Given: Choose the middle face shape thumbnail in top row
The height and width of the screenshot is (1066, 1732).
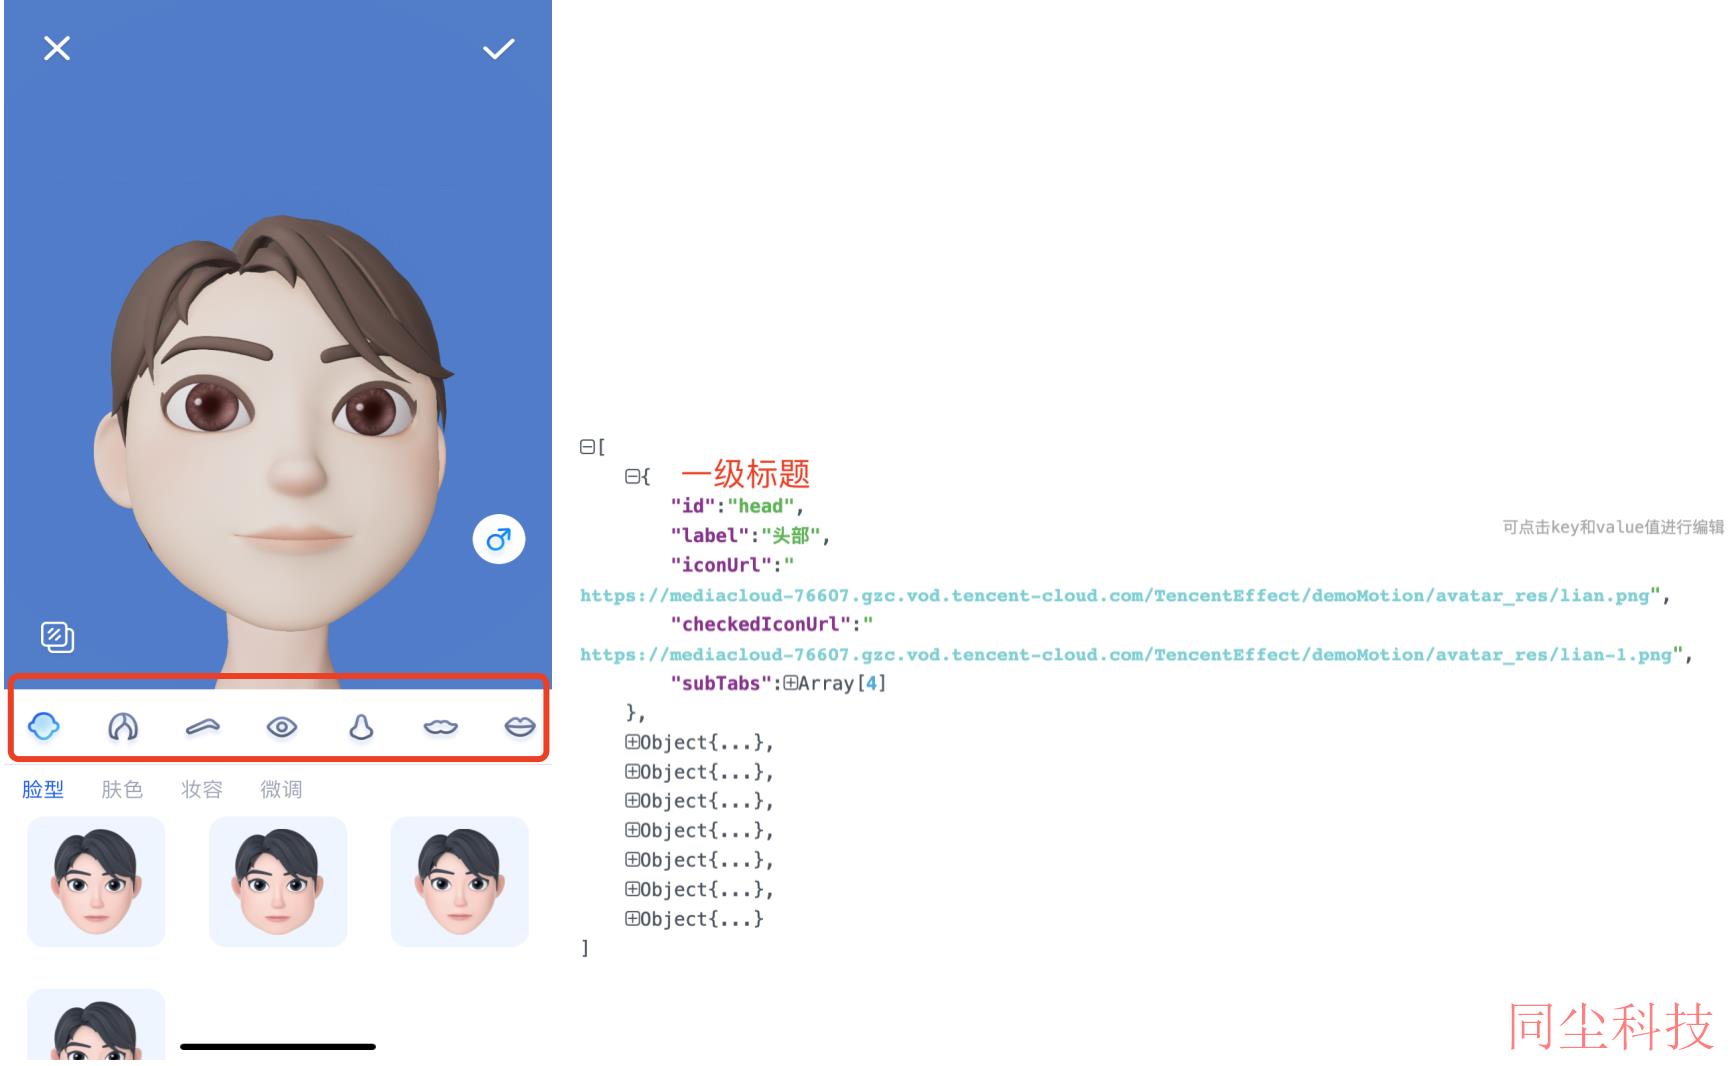Looking at the screenshot, I should (x=278, y=881).
